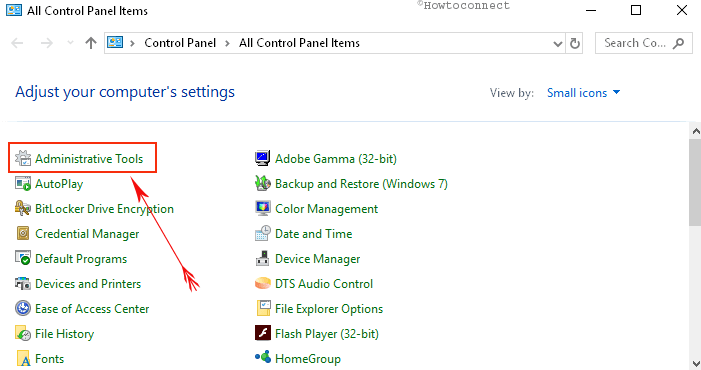Open the Devices and Printers icon
Image resolution: width=701 pixels, height=370 pixels.
23,284
